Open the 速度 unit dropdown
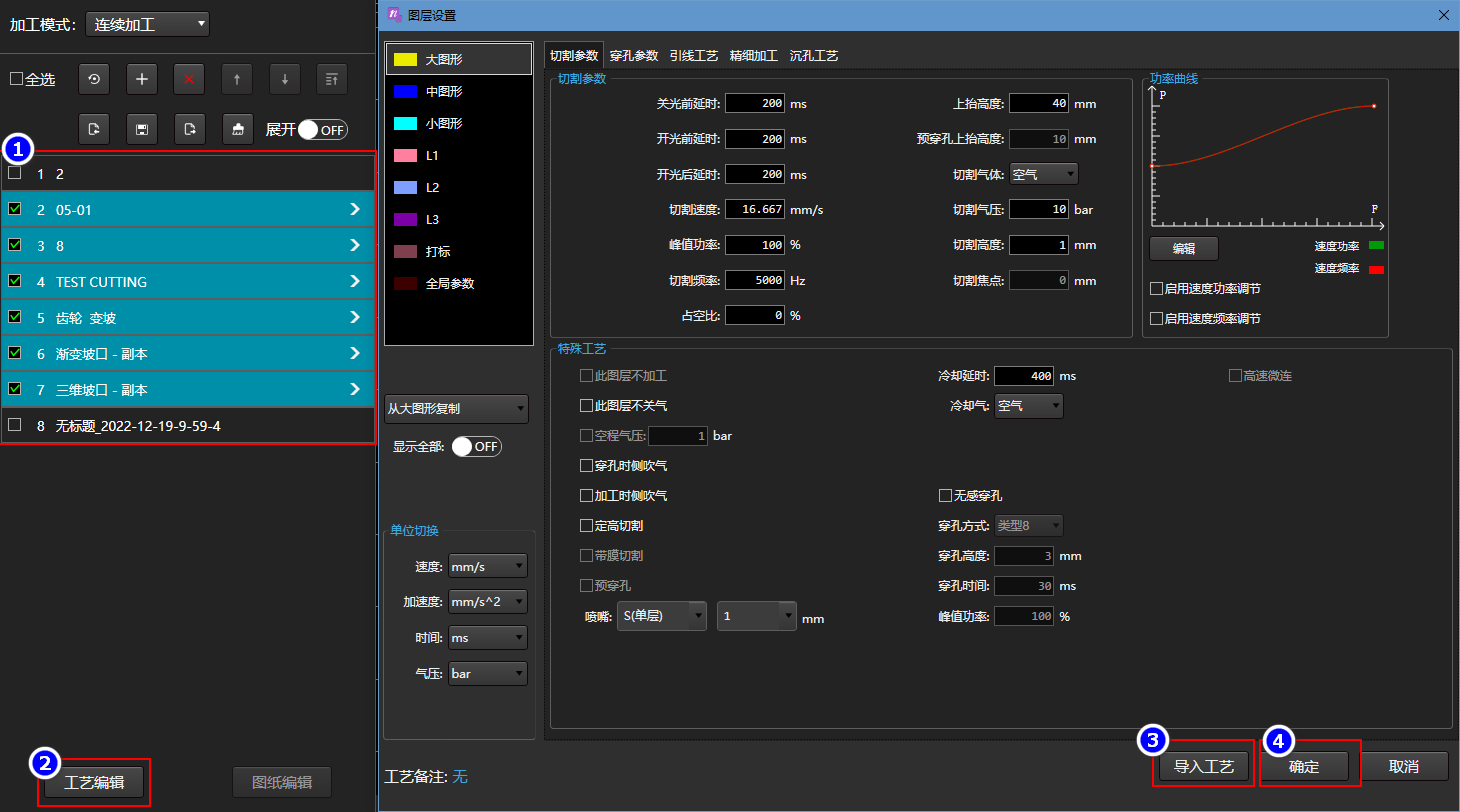The width and height of the screenshot is (1460, 812). click(488, 566)
